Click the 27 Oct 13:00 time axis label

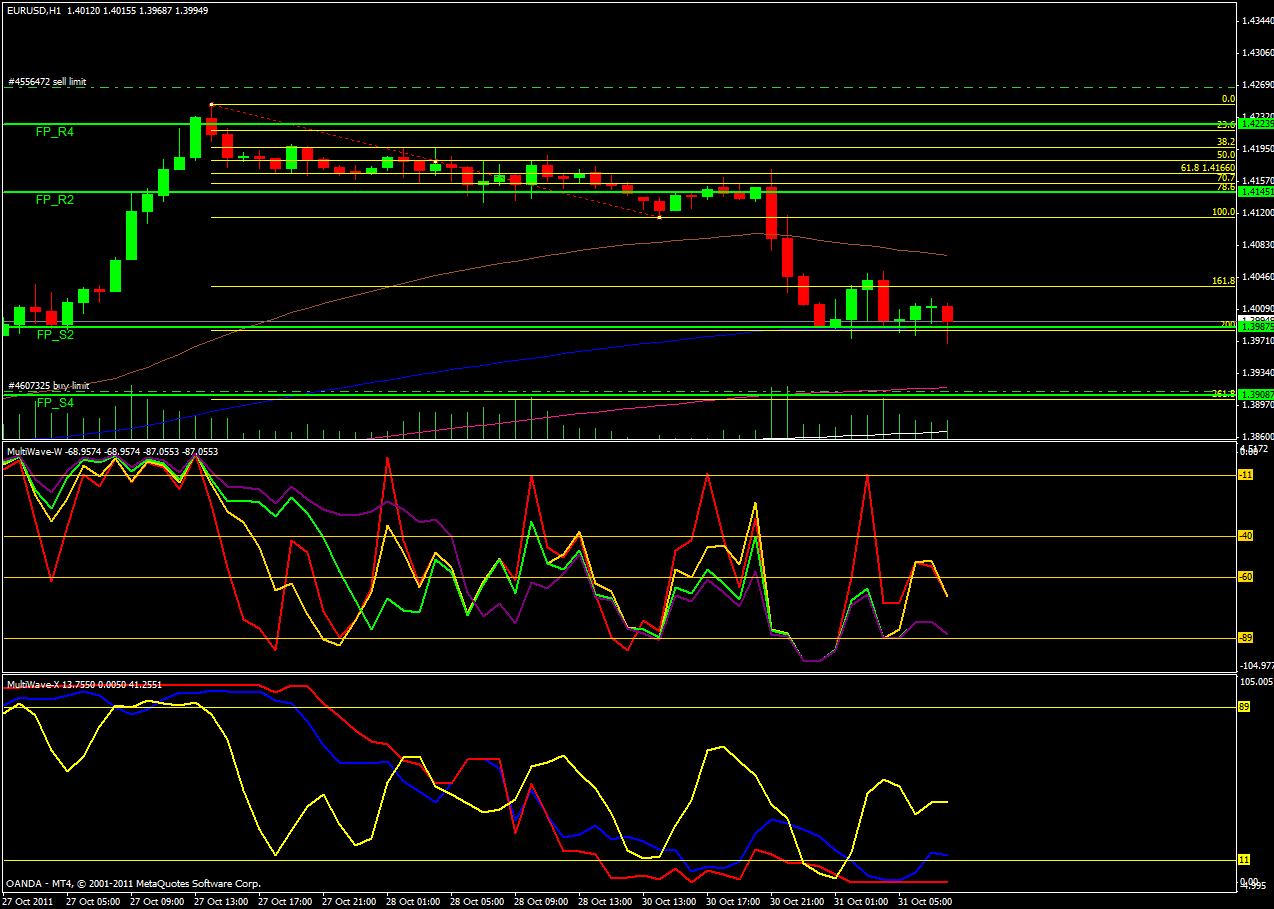pos(219,901)
